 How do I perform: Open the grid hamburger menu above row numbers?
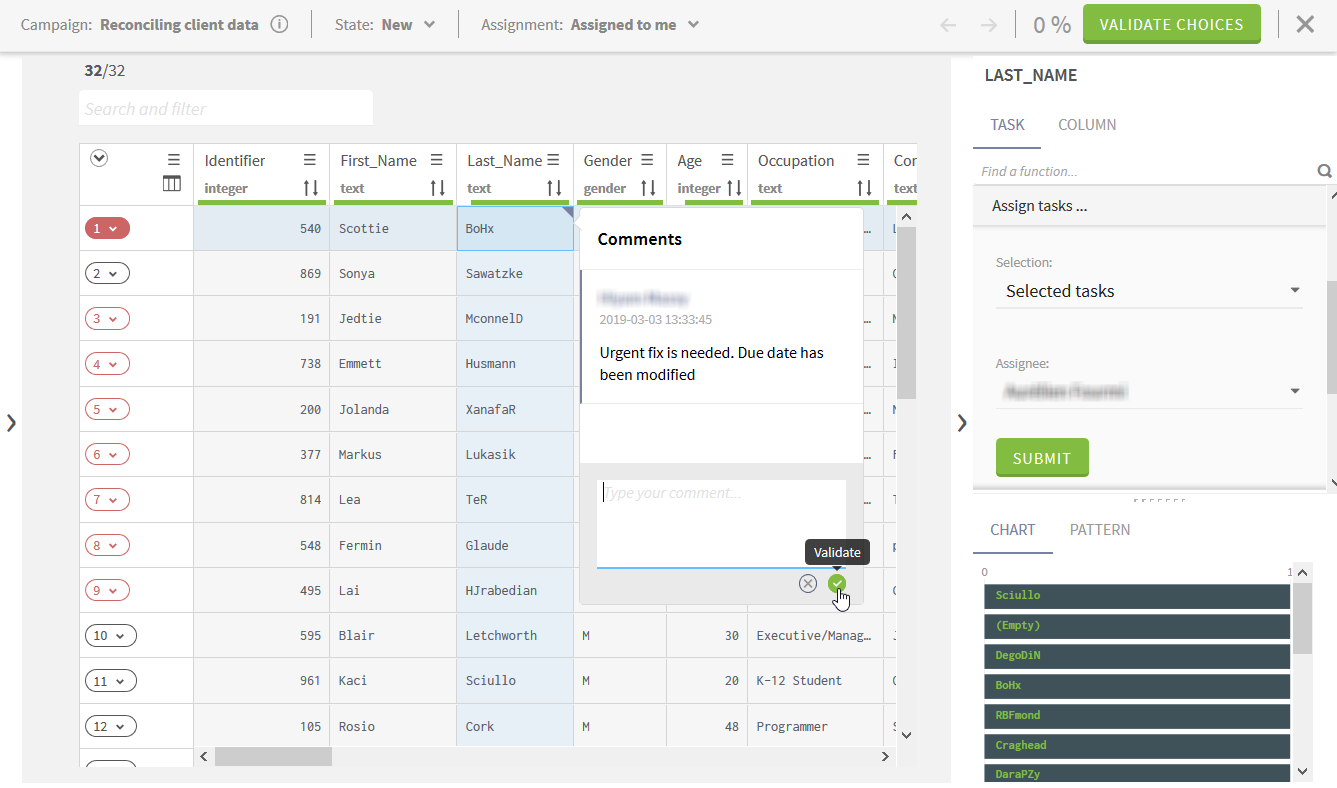point(174,159)
